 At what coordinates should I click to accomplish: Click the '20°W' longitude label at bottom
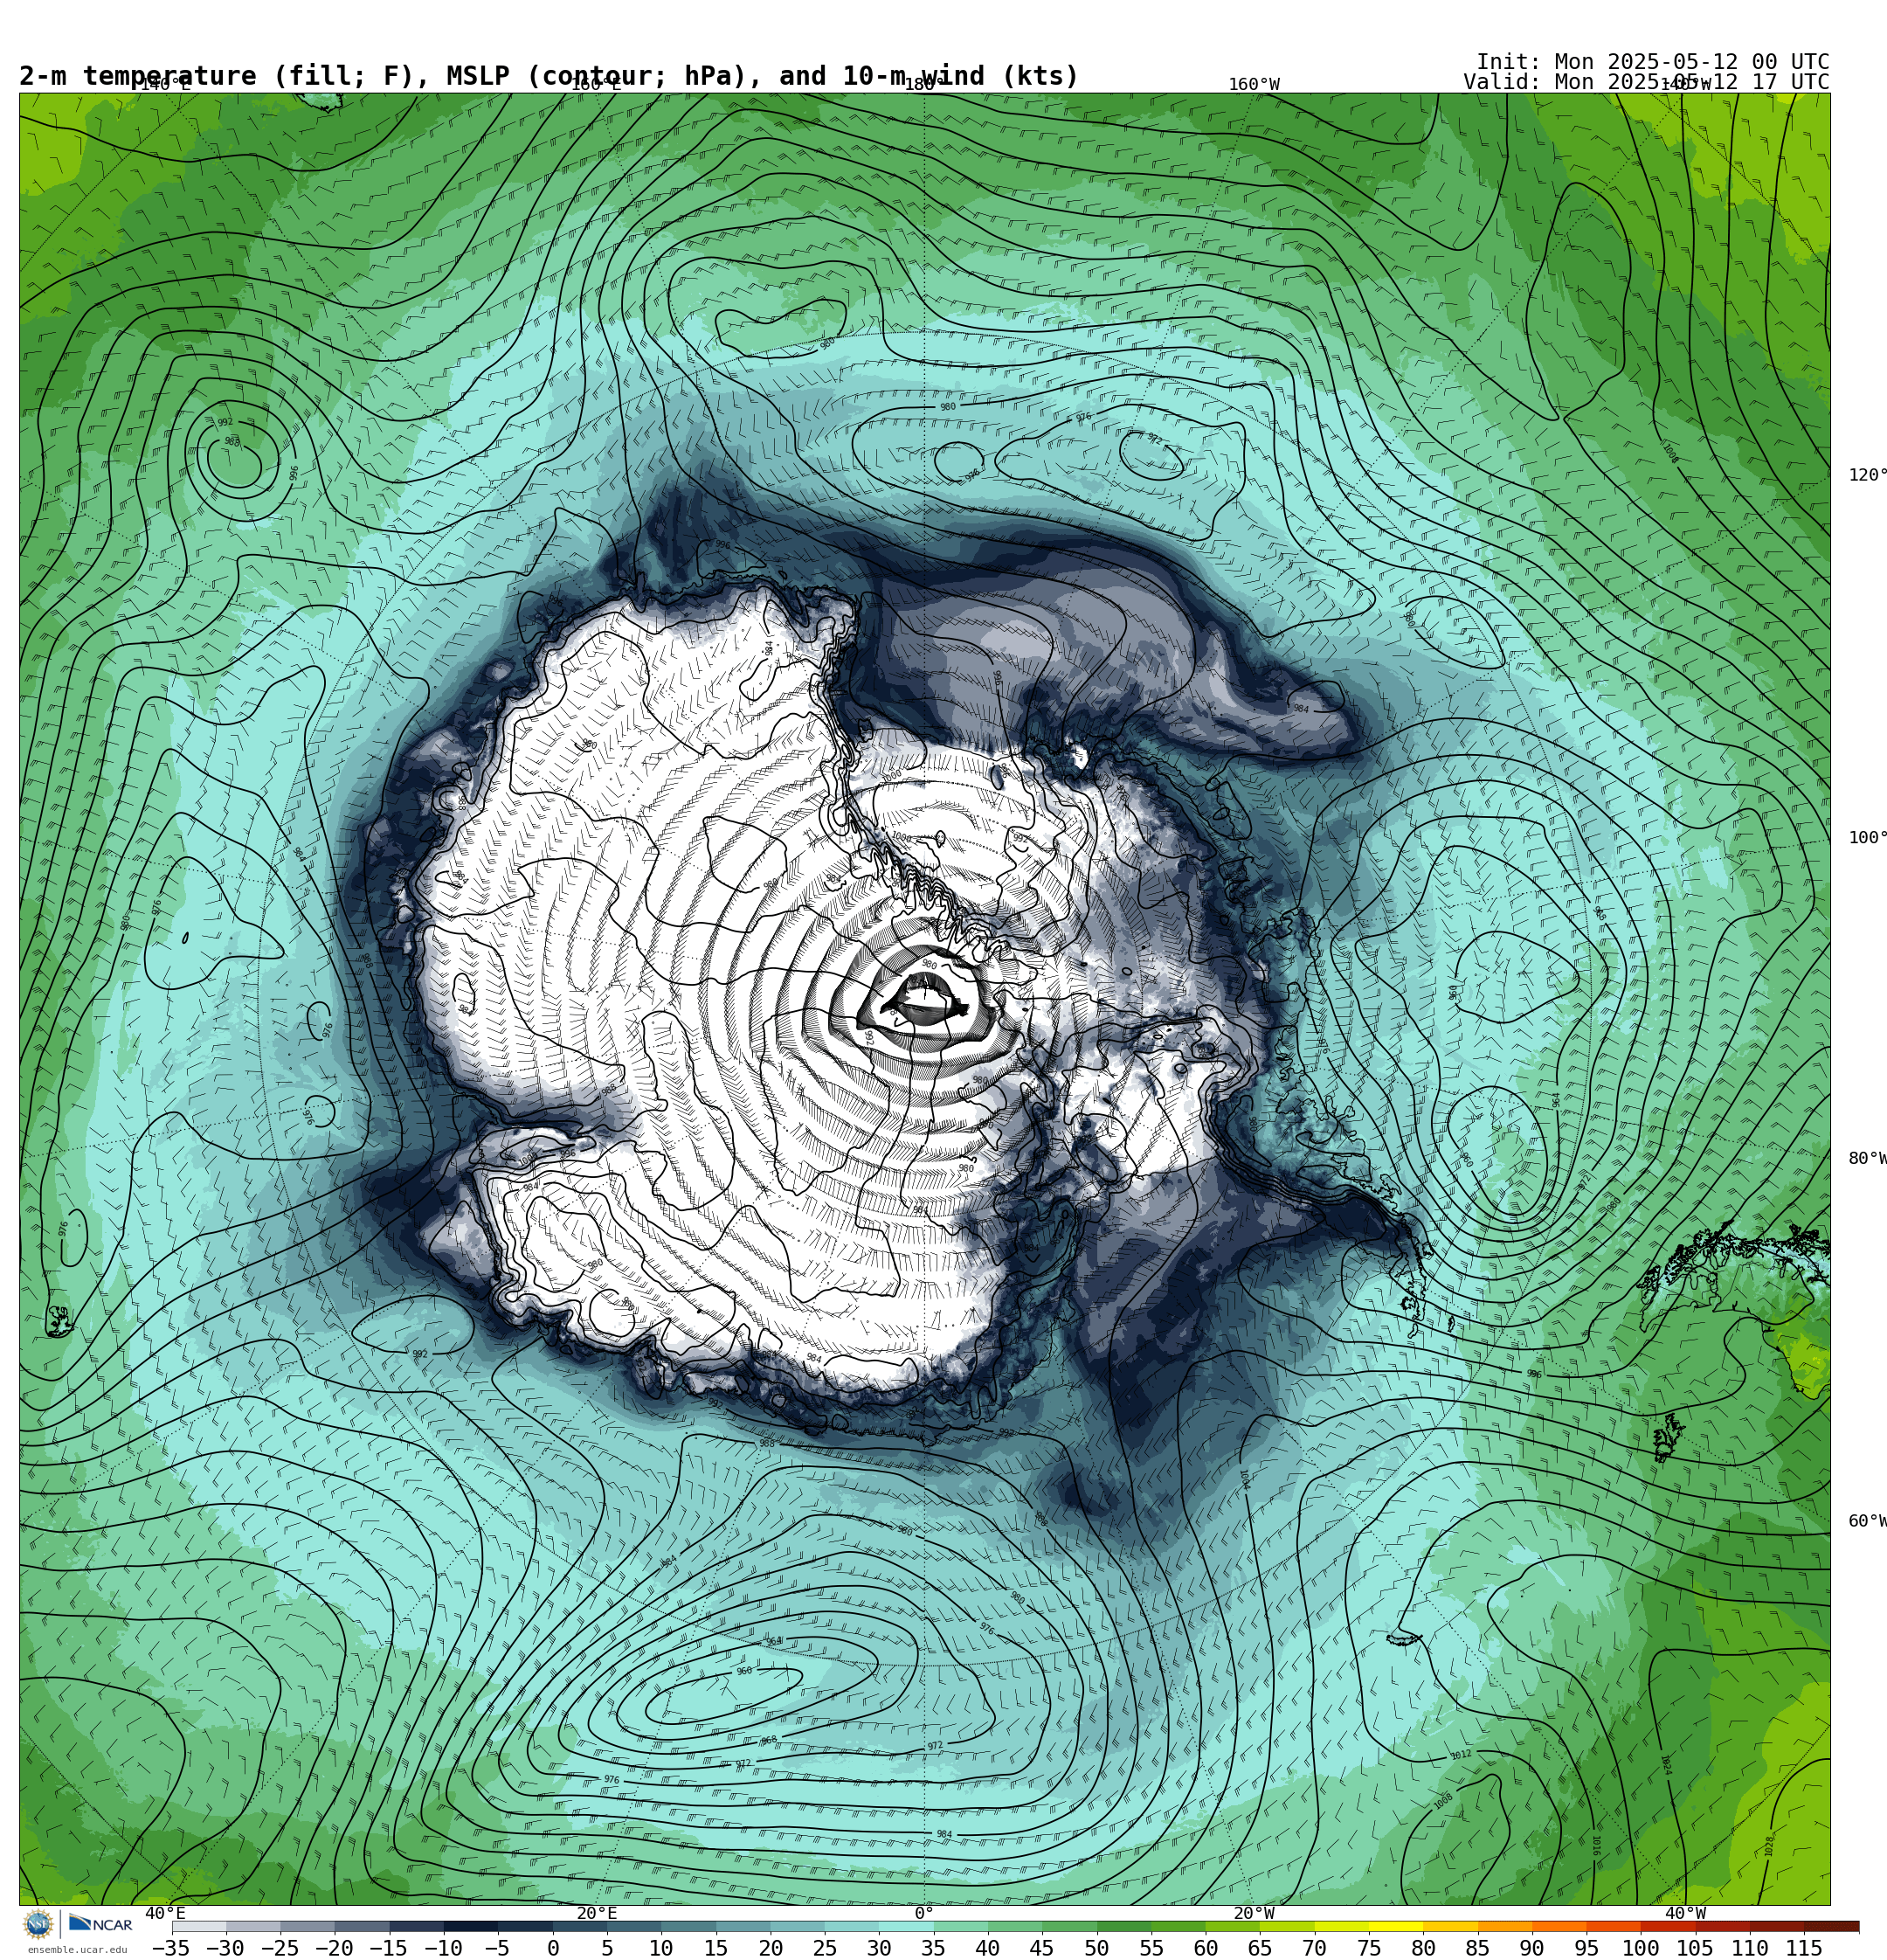point(1254,1913)
